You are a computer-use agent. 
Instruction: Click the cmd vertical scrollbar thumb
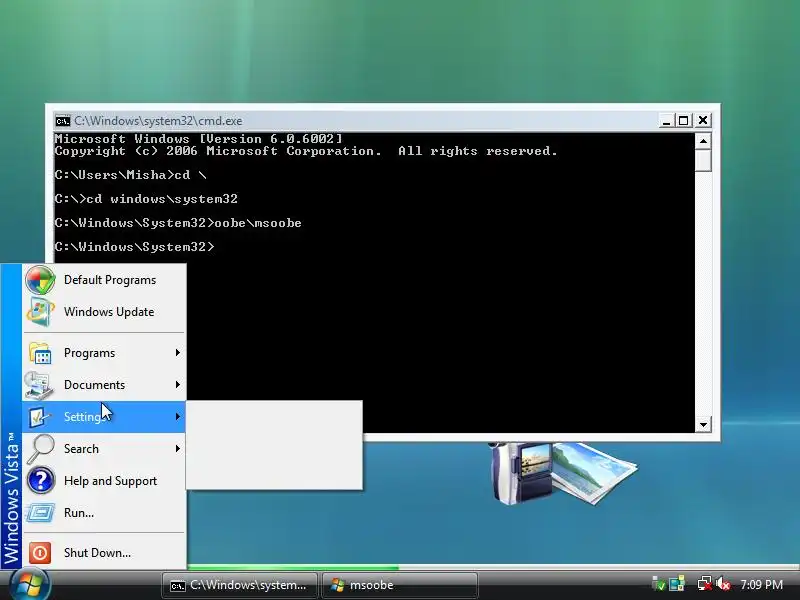[703, 161]
